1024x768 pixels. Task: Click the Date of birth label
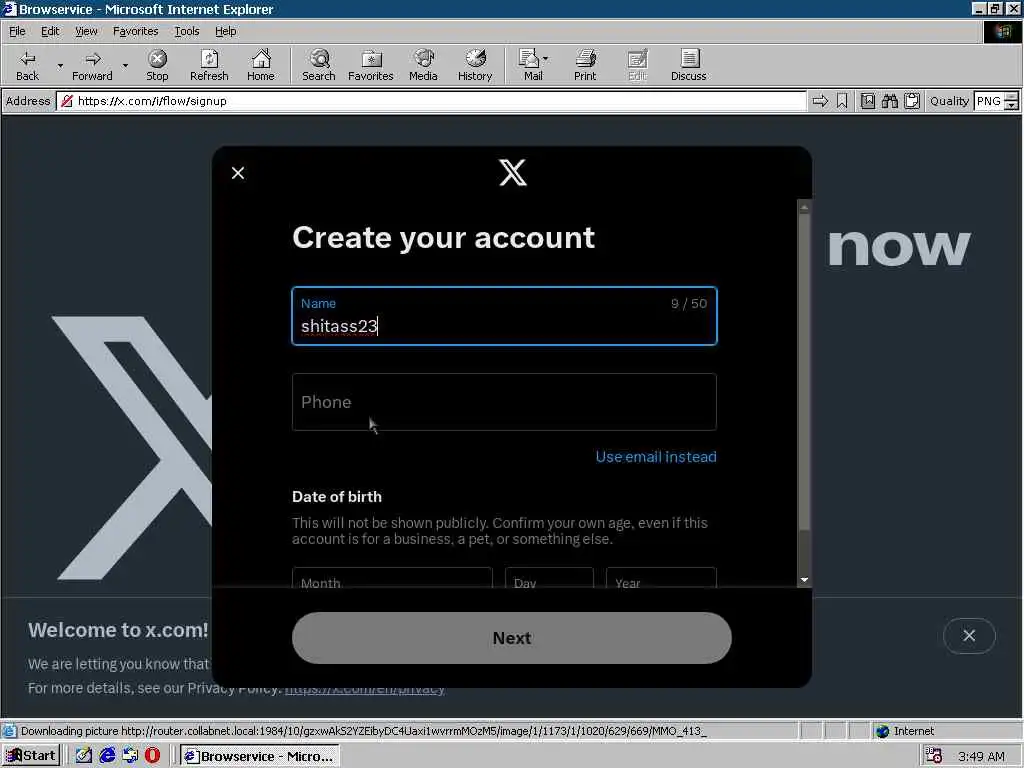(337, 496)
